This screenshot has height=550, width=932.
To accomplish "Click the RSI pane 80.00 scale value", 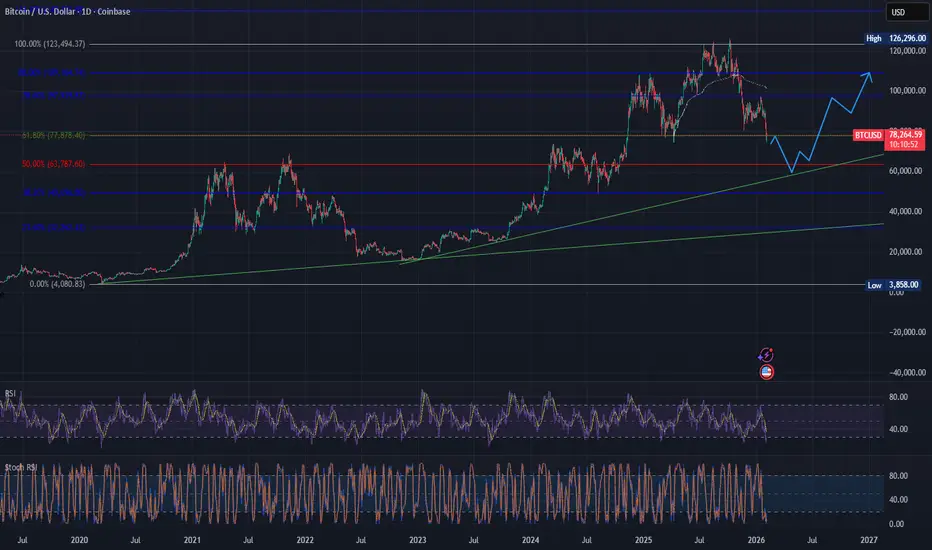I will [x=898, y=397].
